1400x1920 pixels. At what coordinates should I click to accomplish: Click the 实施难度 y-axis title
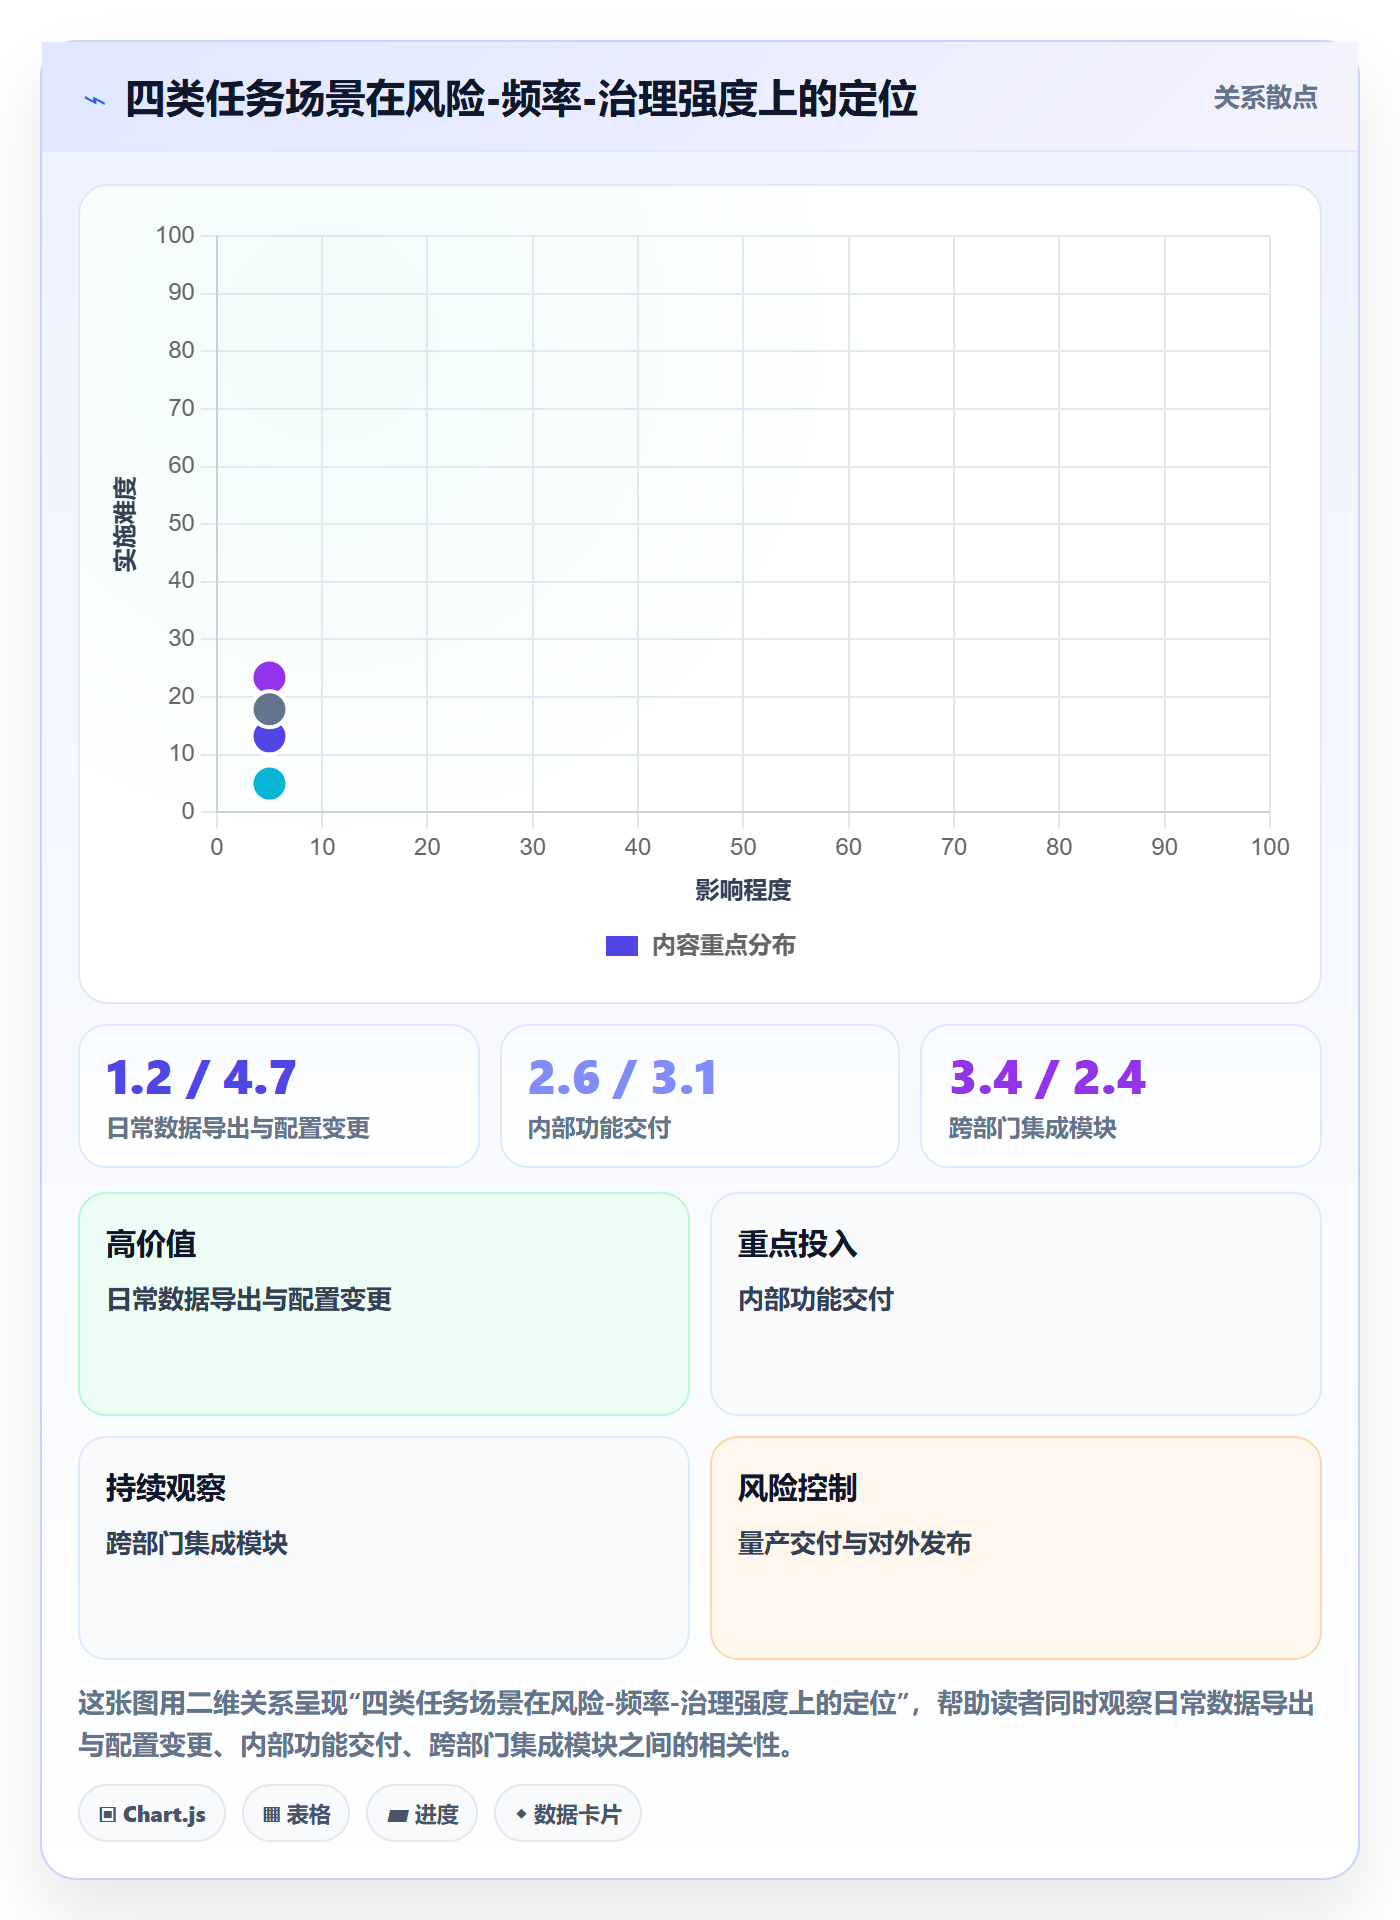tap(125, 524)
